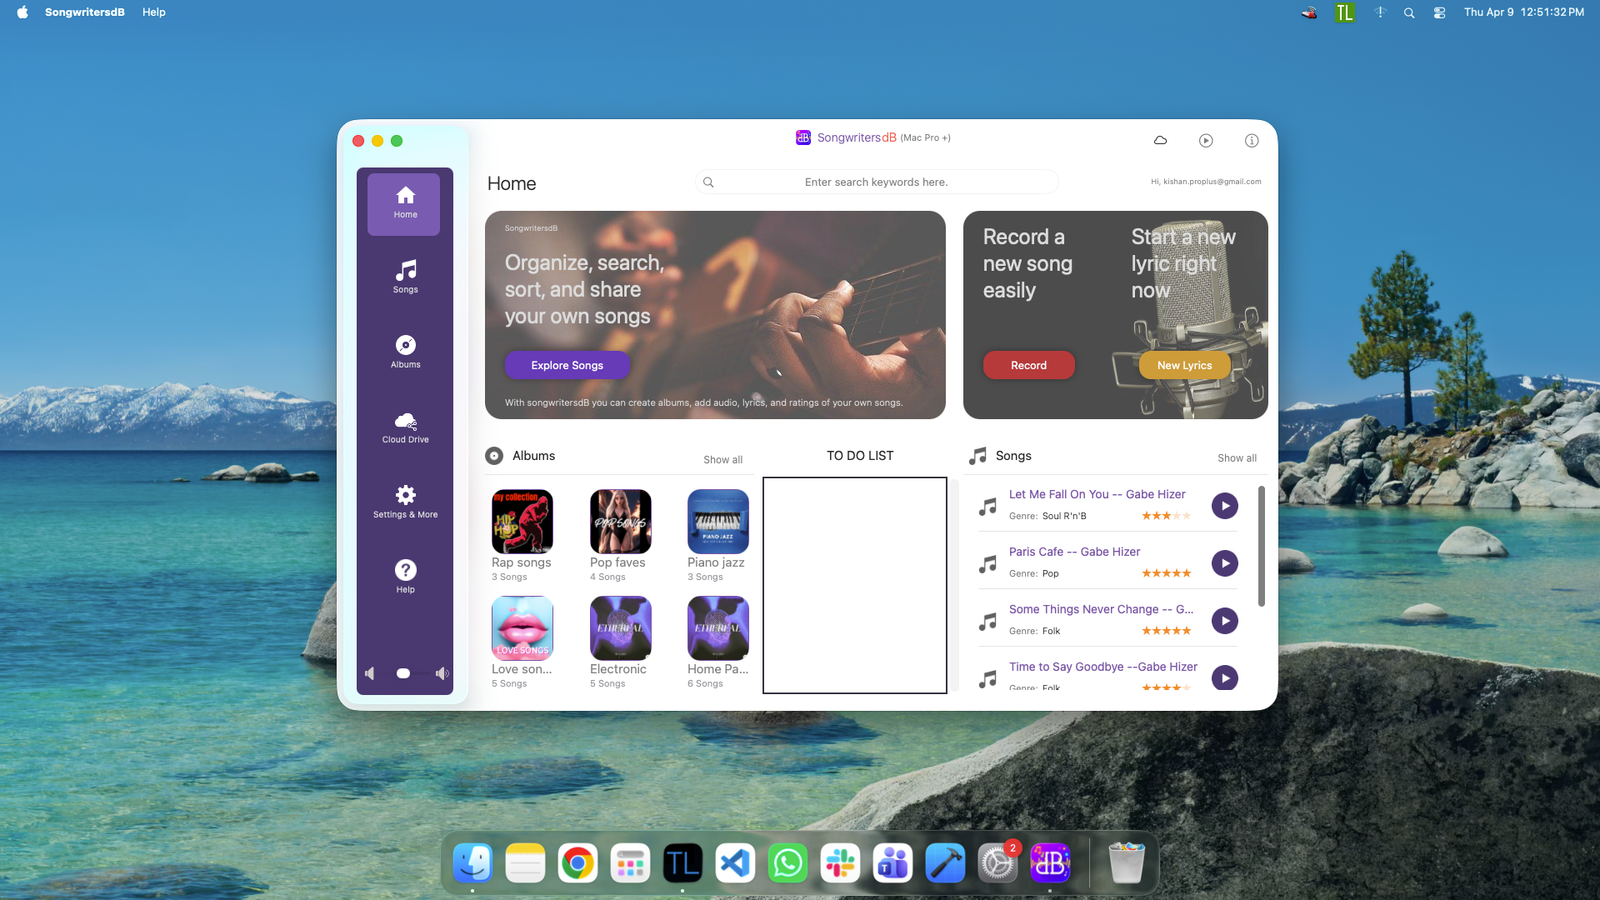Click star rating for Some Things Never Change
This screenshot has height=900, width=1600.
point(1166,631)
